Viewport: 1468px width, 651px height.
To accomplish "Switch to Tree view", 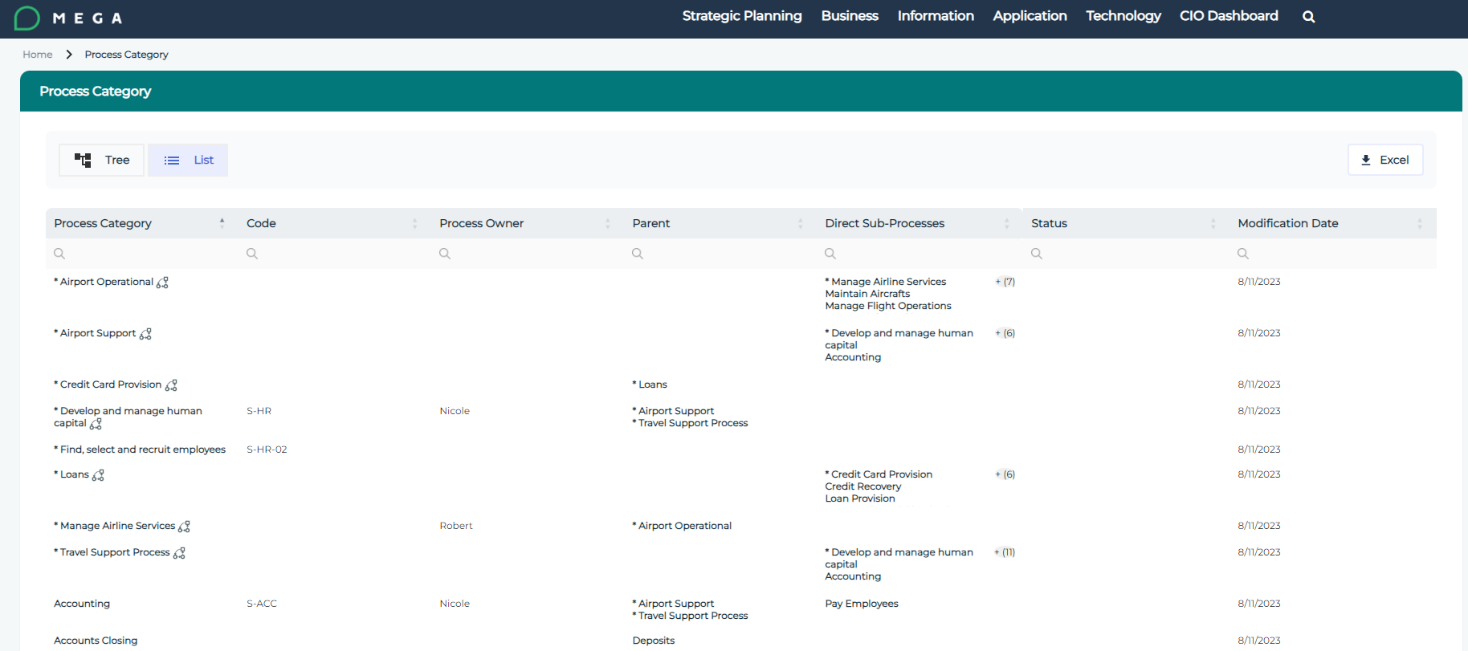I will 102,160.
